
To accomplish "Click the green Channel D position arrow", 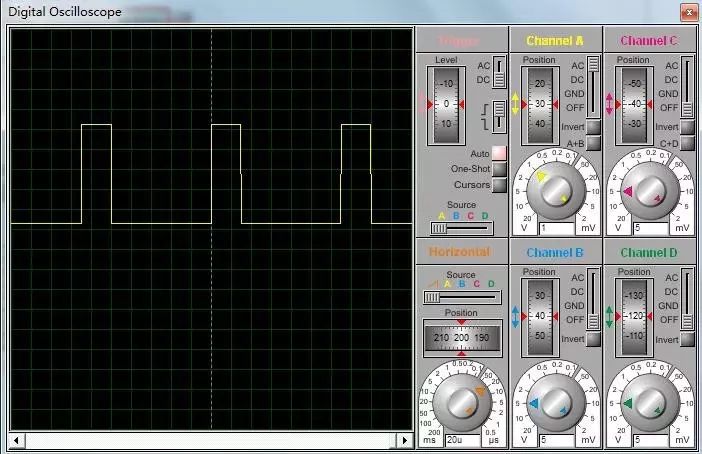I will tap(610, 317).
